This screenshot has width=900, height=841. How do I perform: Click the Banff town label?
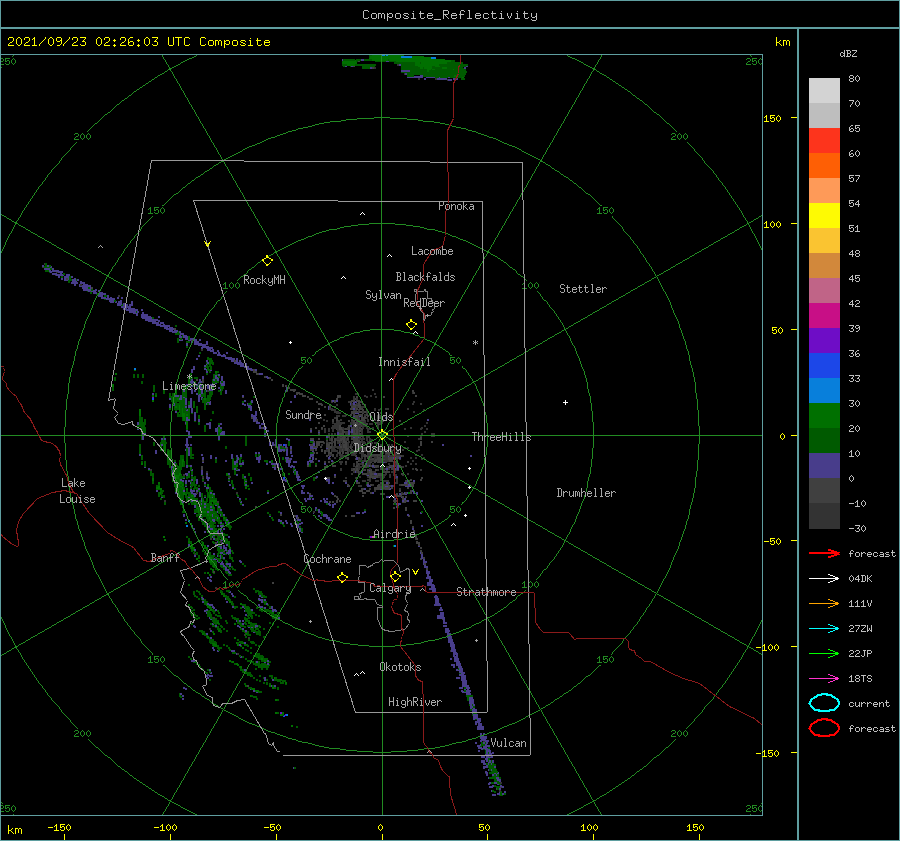[x=165, y=558]
